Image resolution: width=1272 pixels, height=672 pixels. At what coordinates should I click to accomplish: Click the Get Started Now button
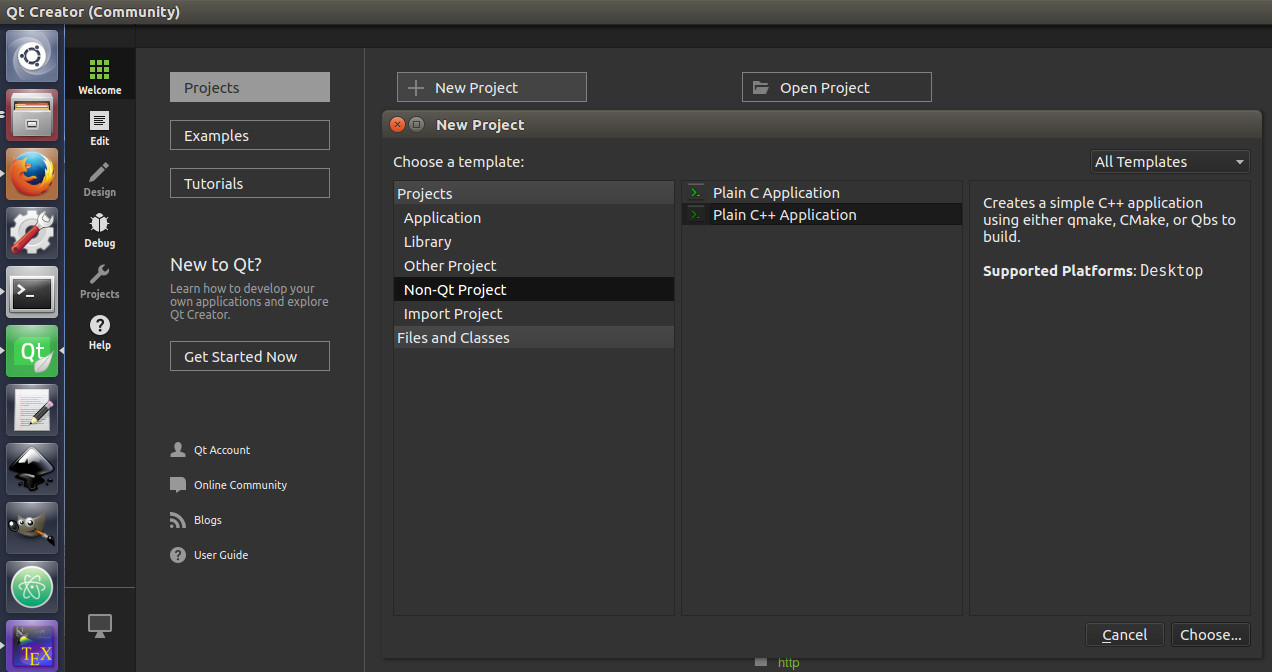249,356
